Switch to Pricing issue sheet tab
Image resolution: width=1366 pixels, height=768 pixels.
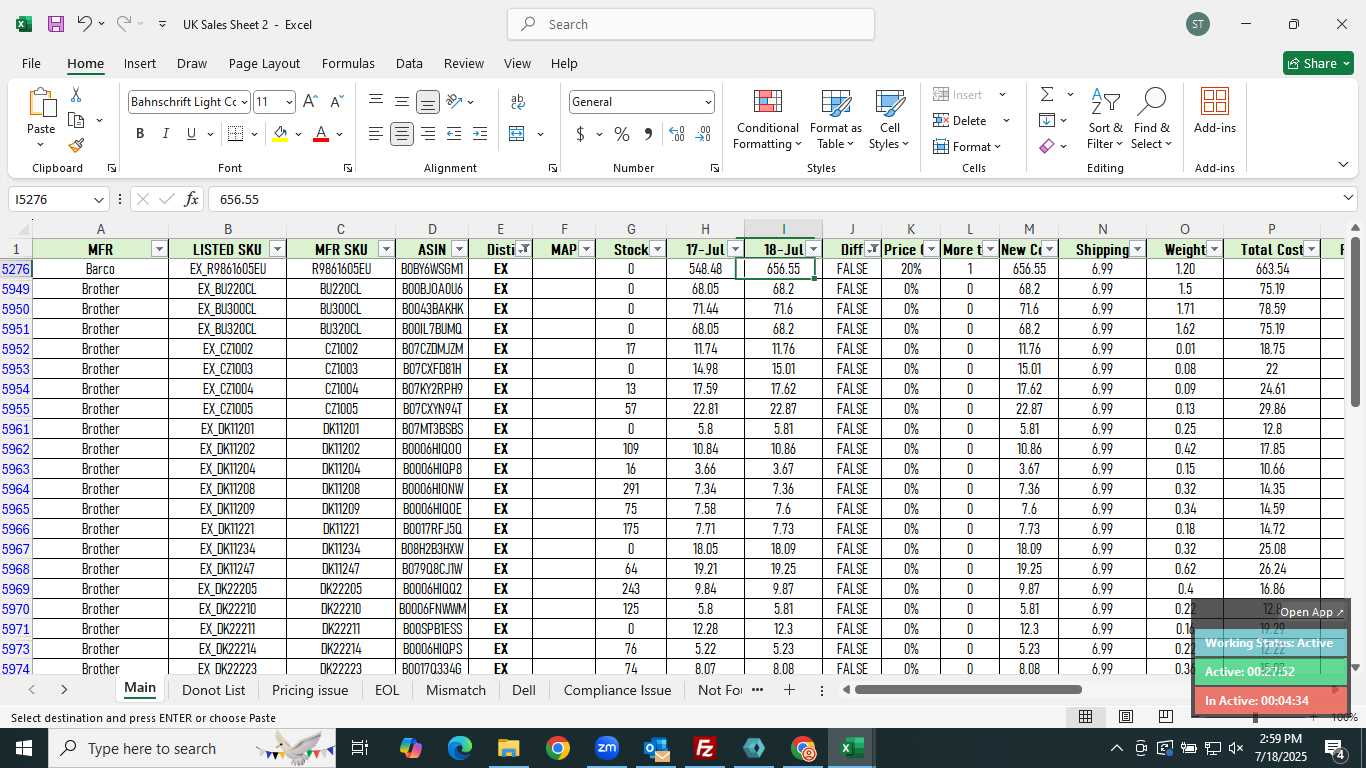coord(310,690)
